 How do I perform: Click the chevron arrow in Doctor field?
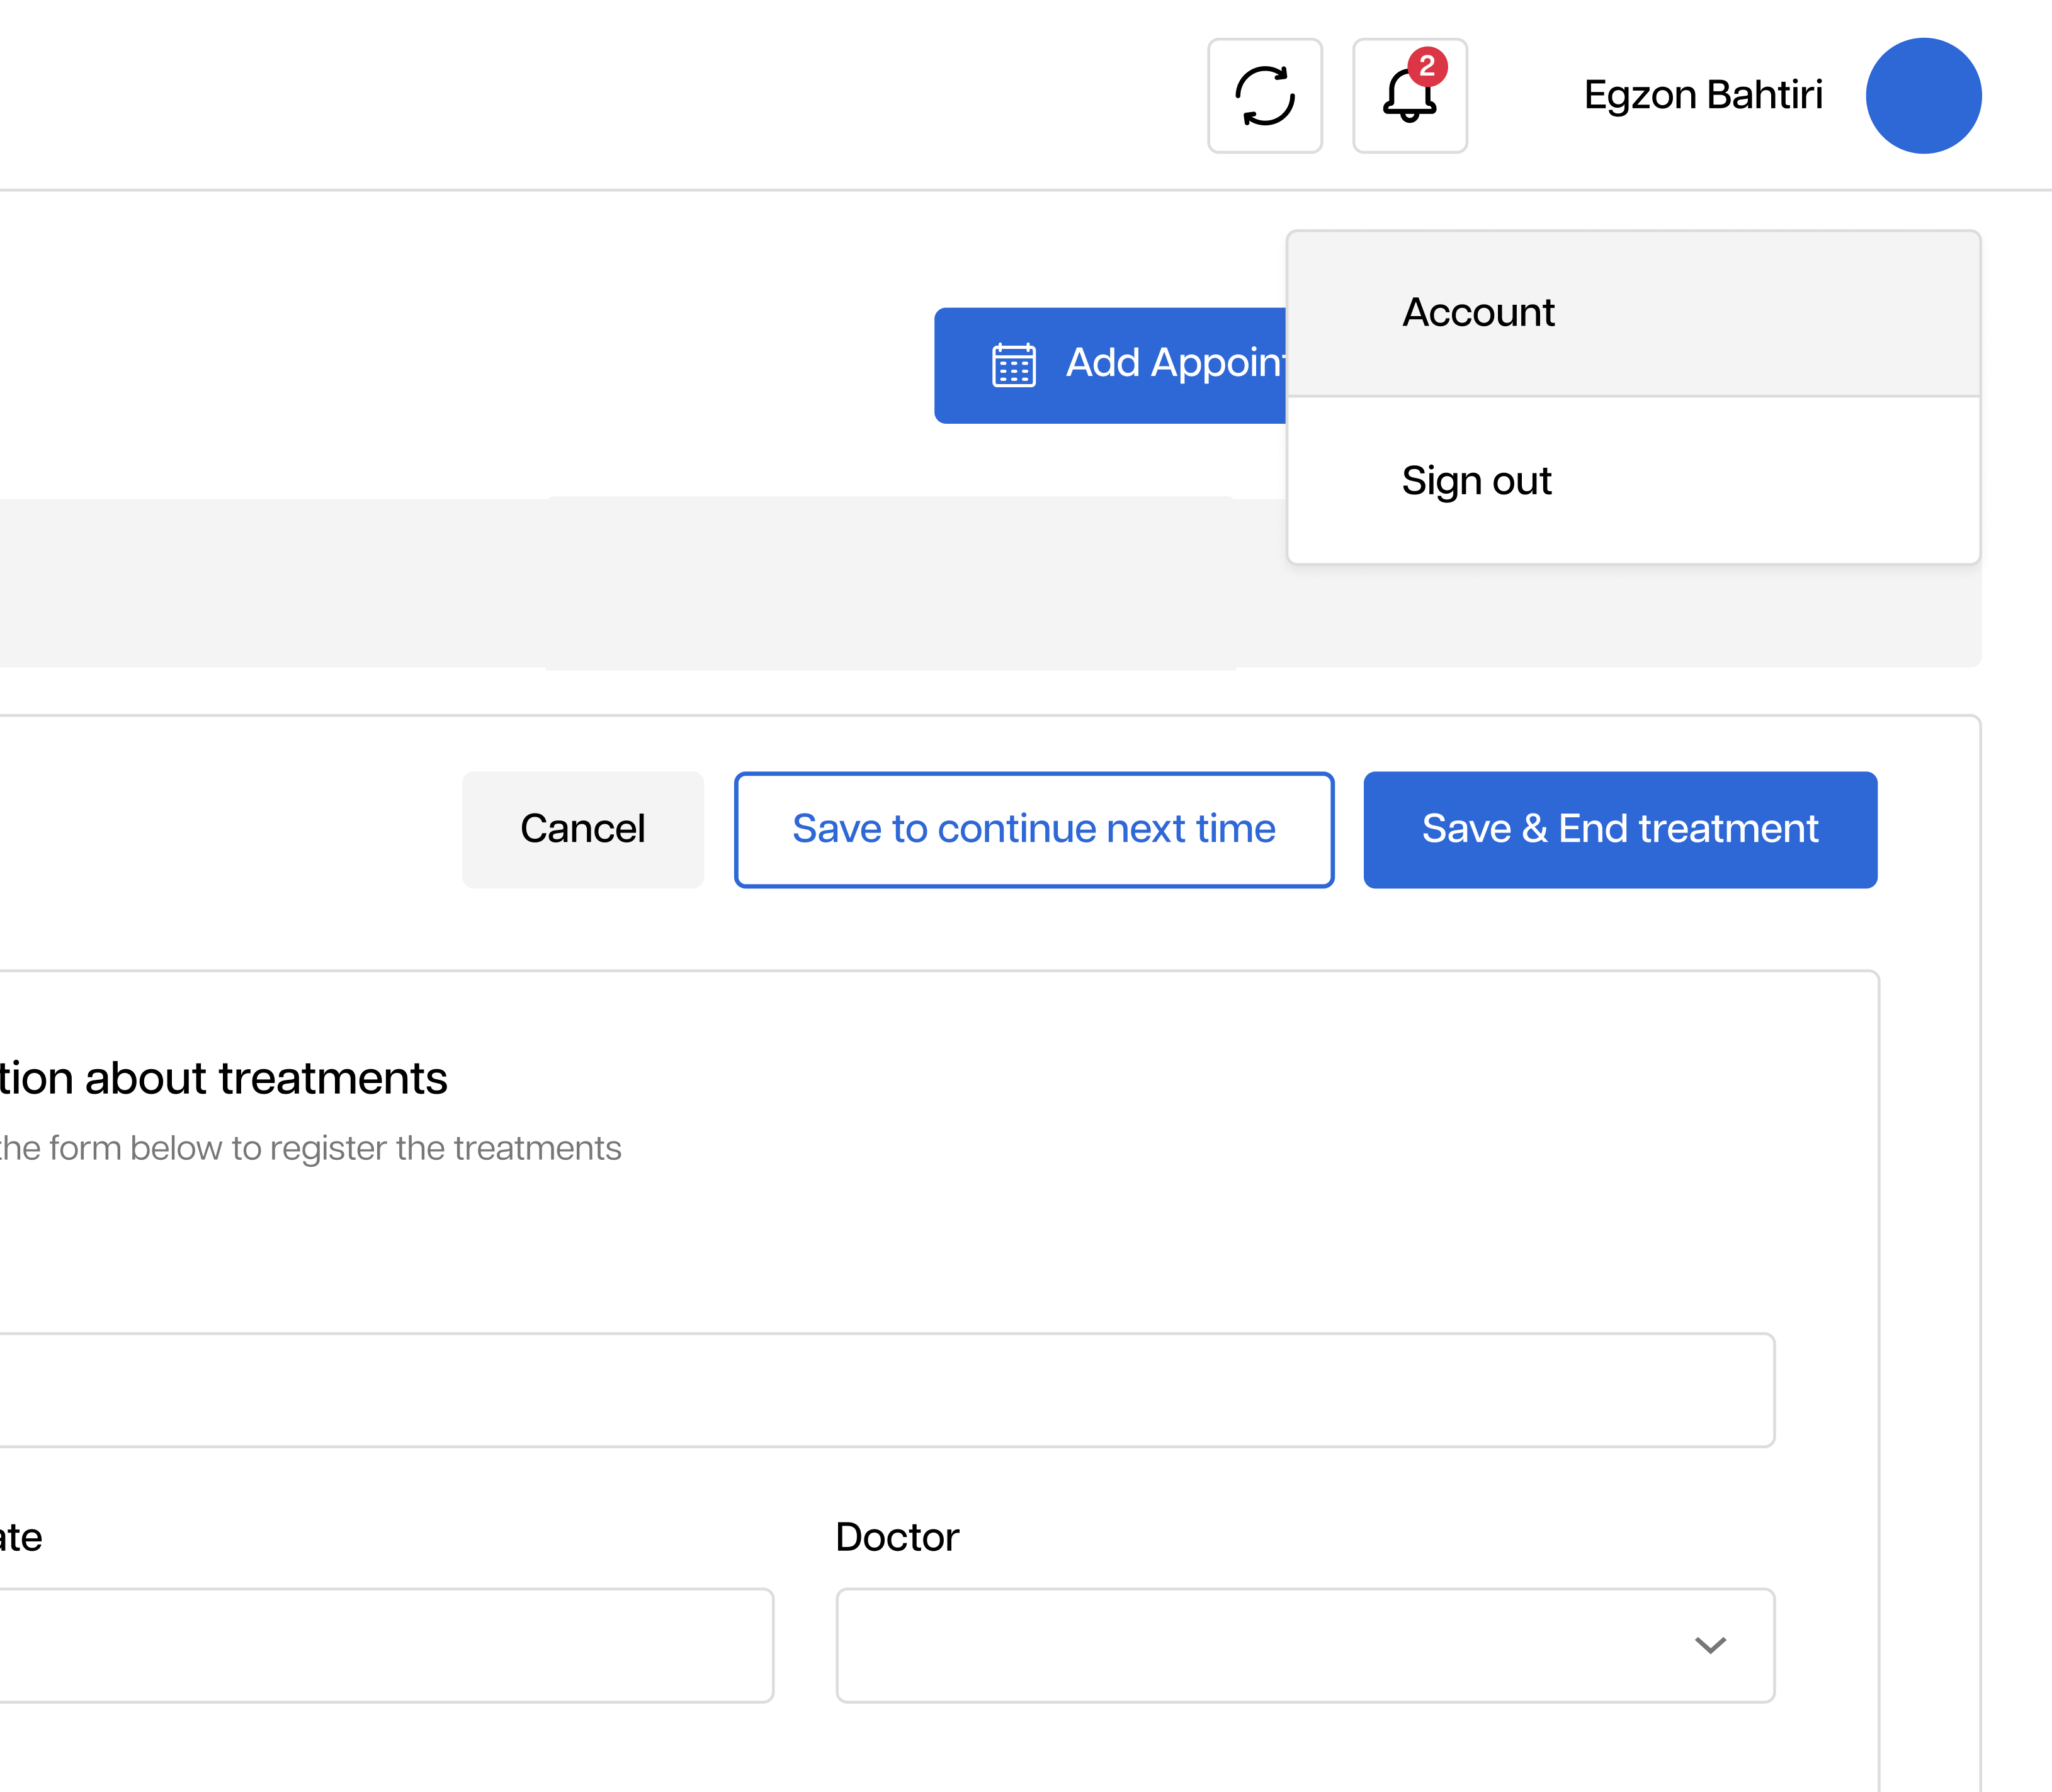(x=1711, y=1645)
